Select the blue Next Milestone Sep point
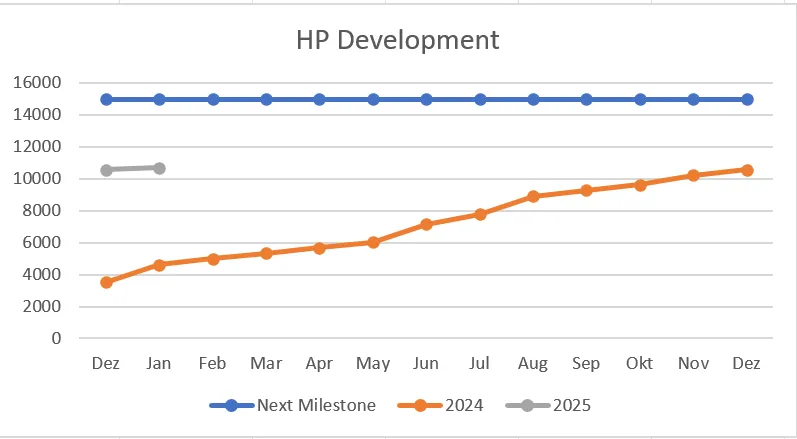 [x=586, y=99]
